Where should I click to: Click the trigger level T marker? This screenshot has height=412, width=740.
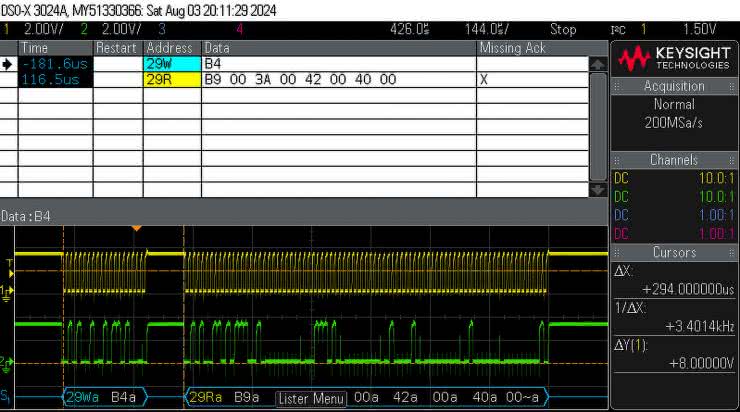click(9, 264)
